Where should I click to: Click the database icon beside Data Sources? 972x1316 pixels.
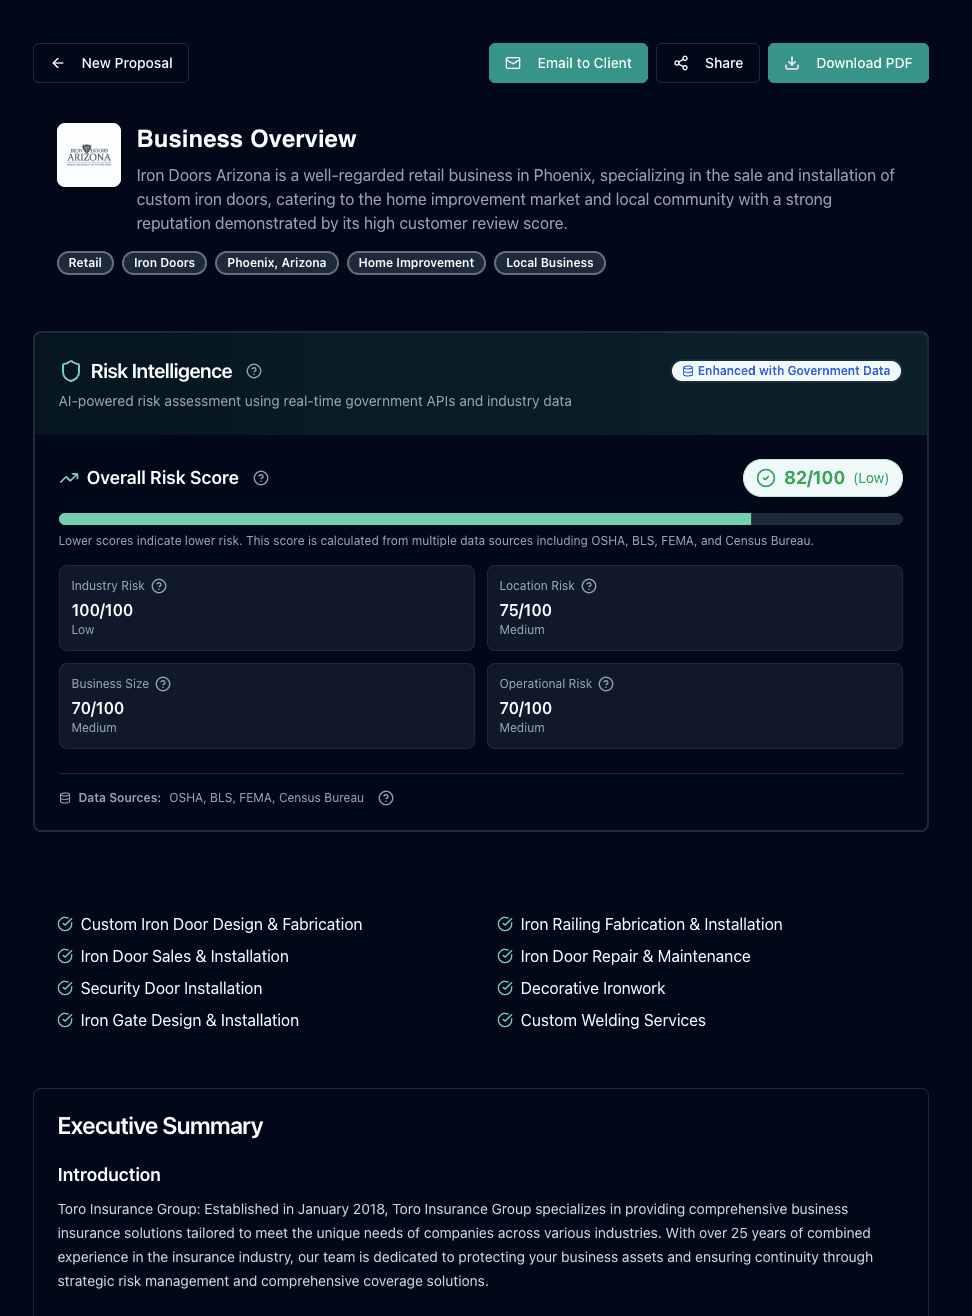(65, 797)
